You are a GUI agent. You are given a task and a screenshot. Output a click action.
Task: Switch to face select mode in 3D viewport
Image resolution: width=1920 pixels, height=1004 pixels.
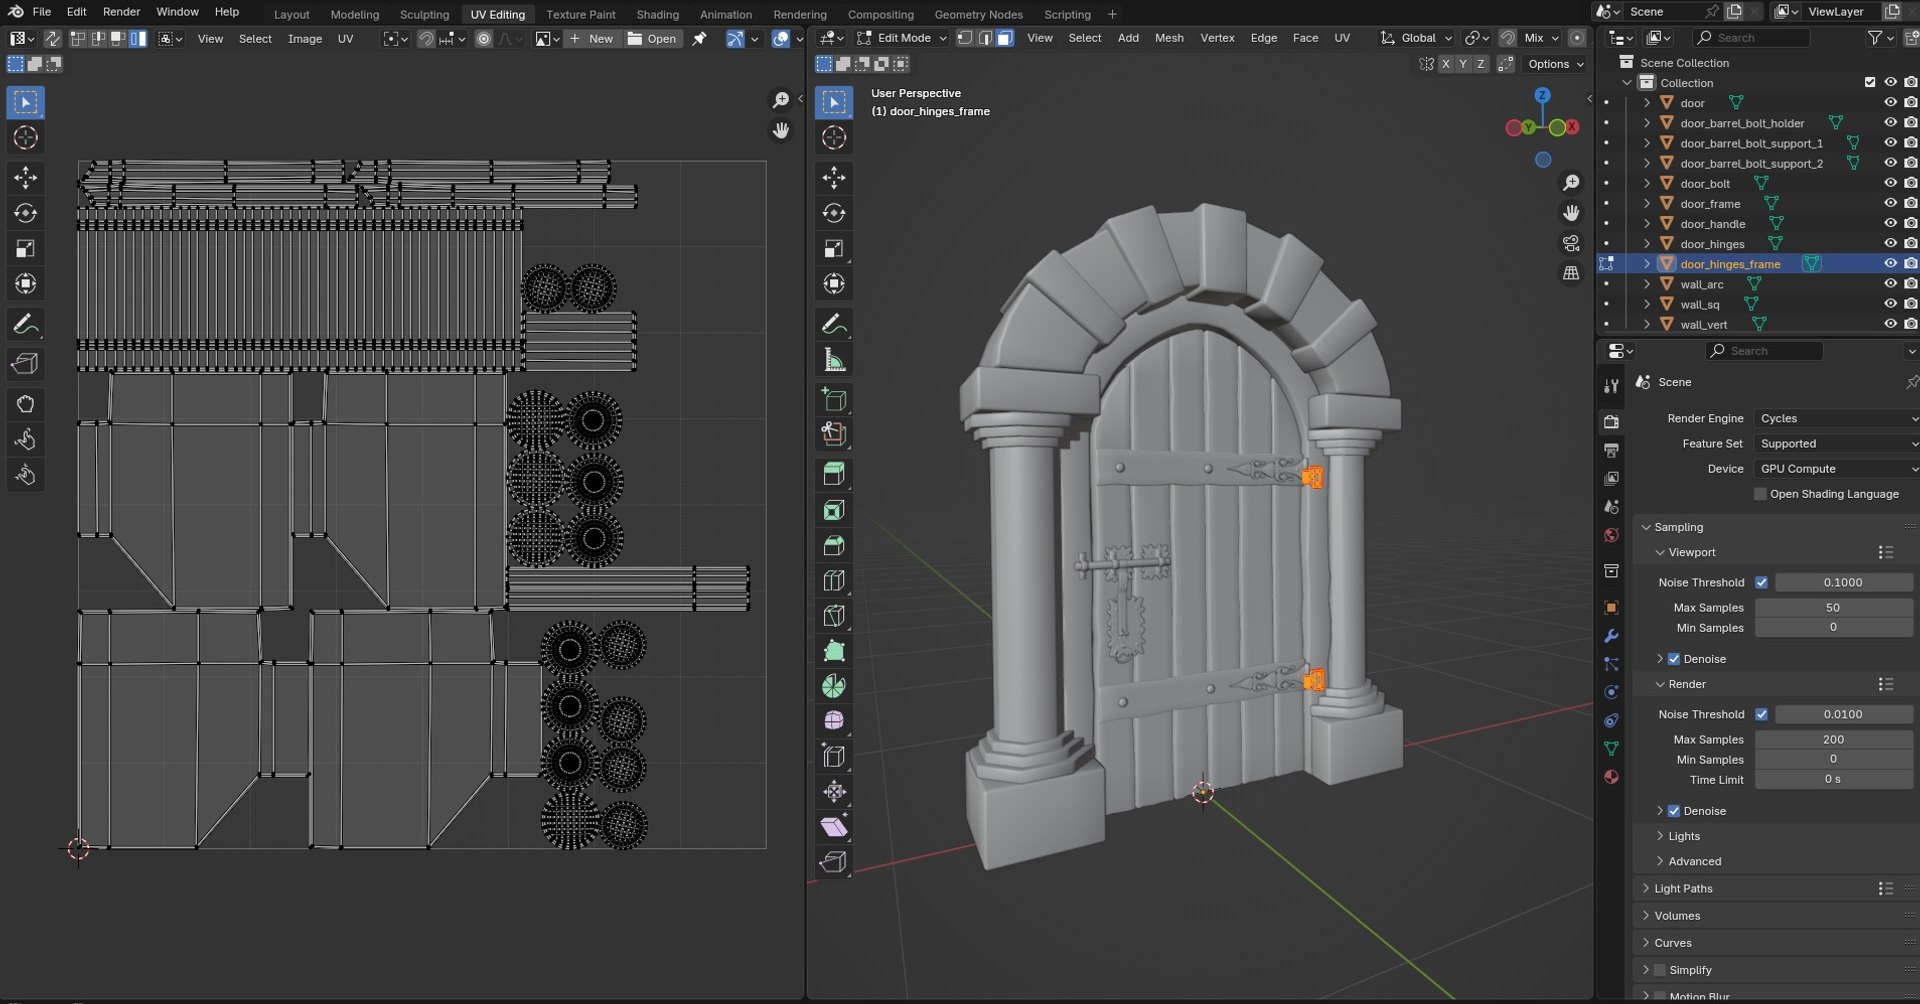(1005, 38)
